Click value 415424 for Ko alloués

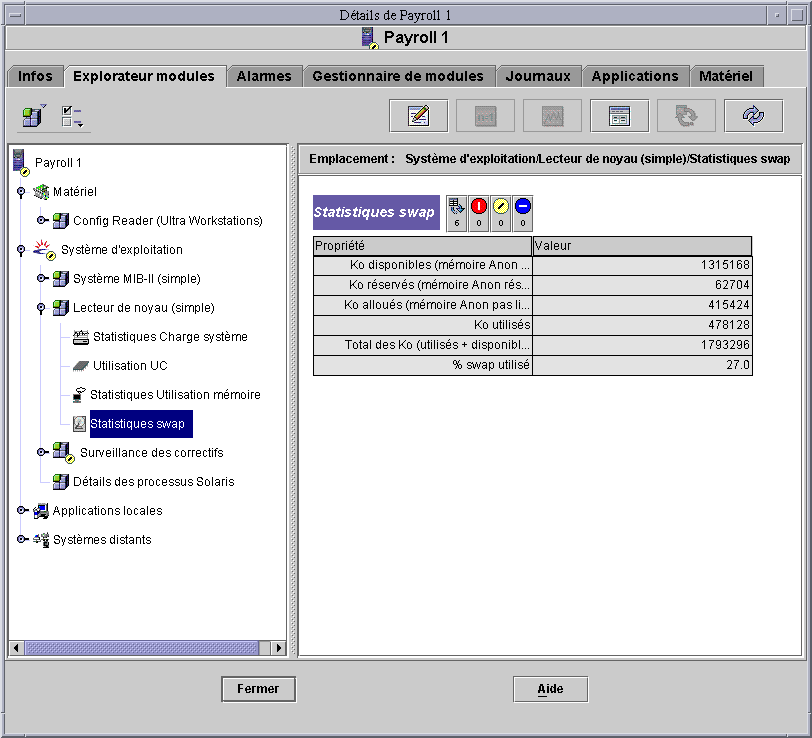(x=642, y=305)
